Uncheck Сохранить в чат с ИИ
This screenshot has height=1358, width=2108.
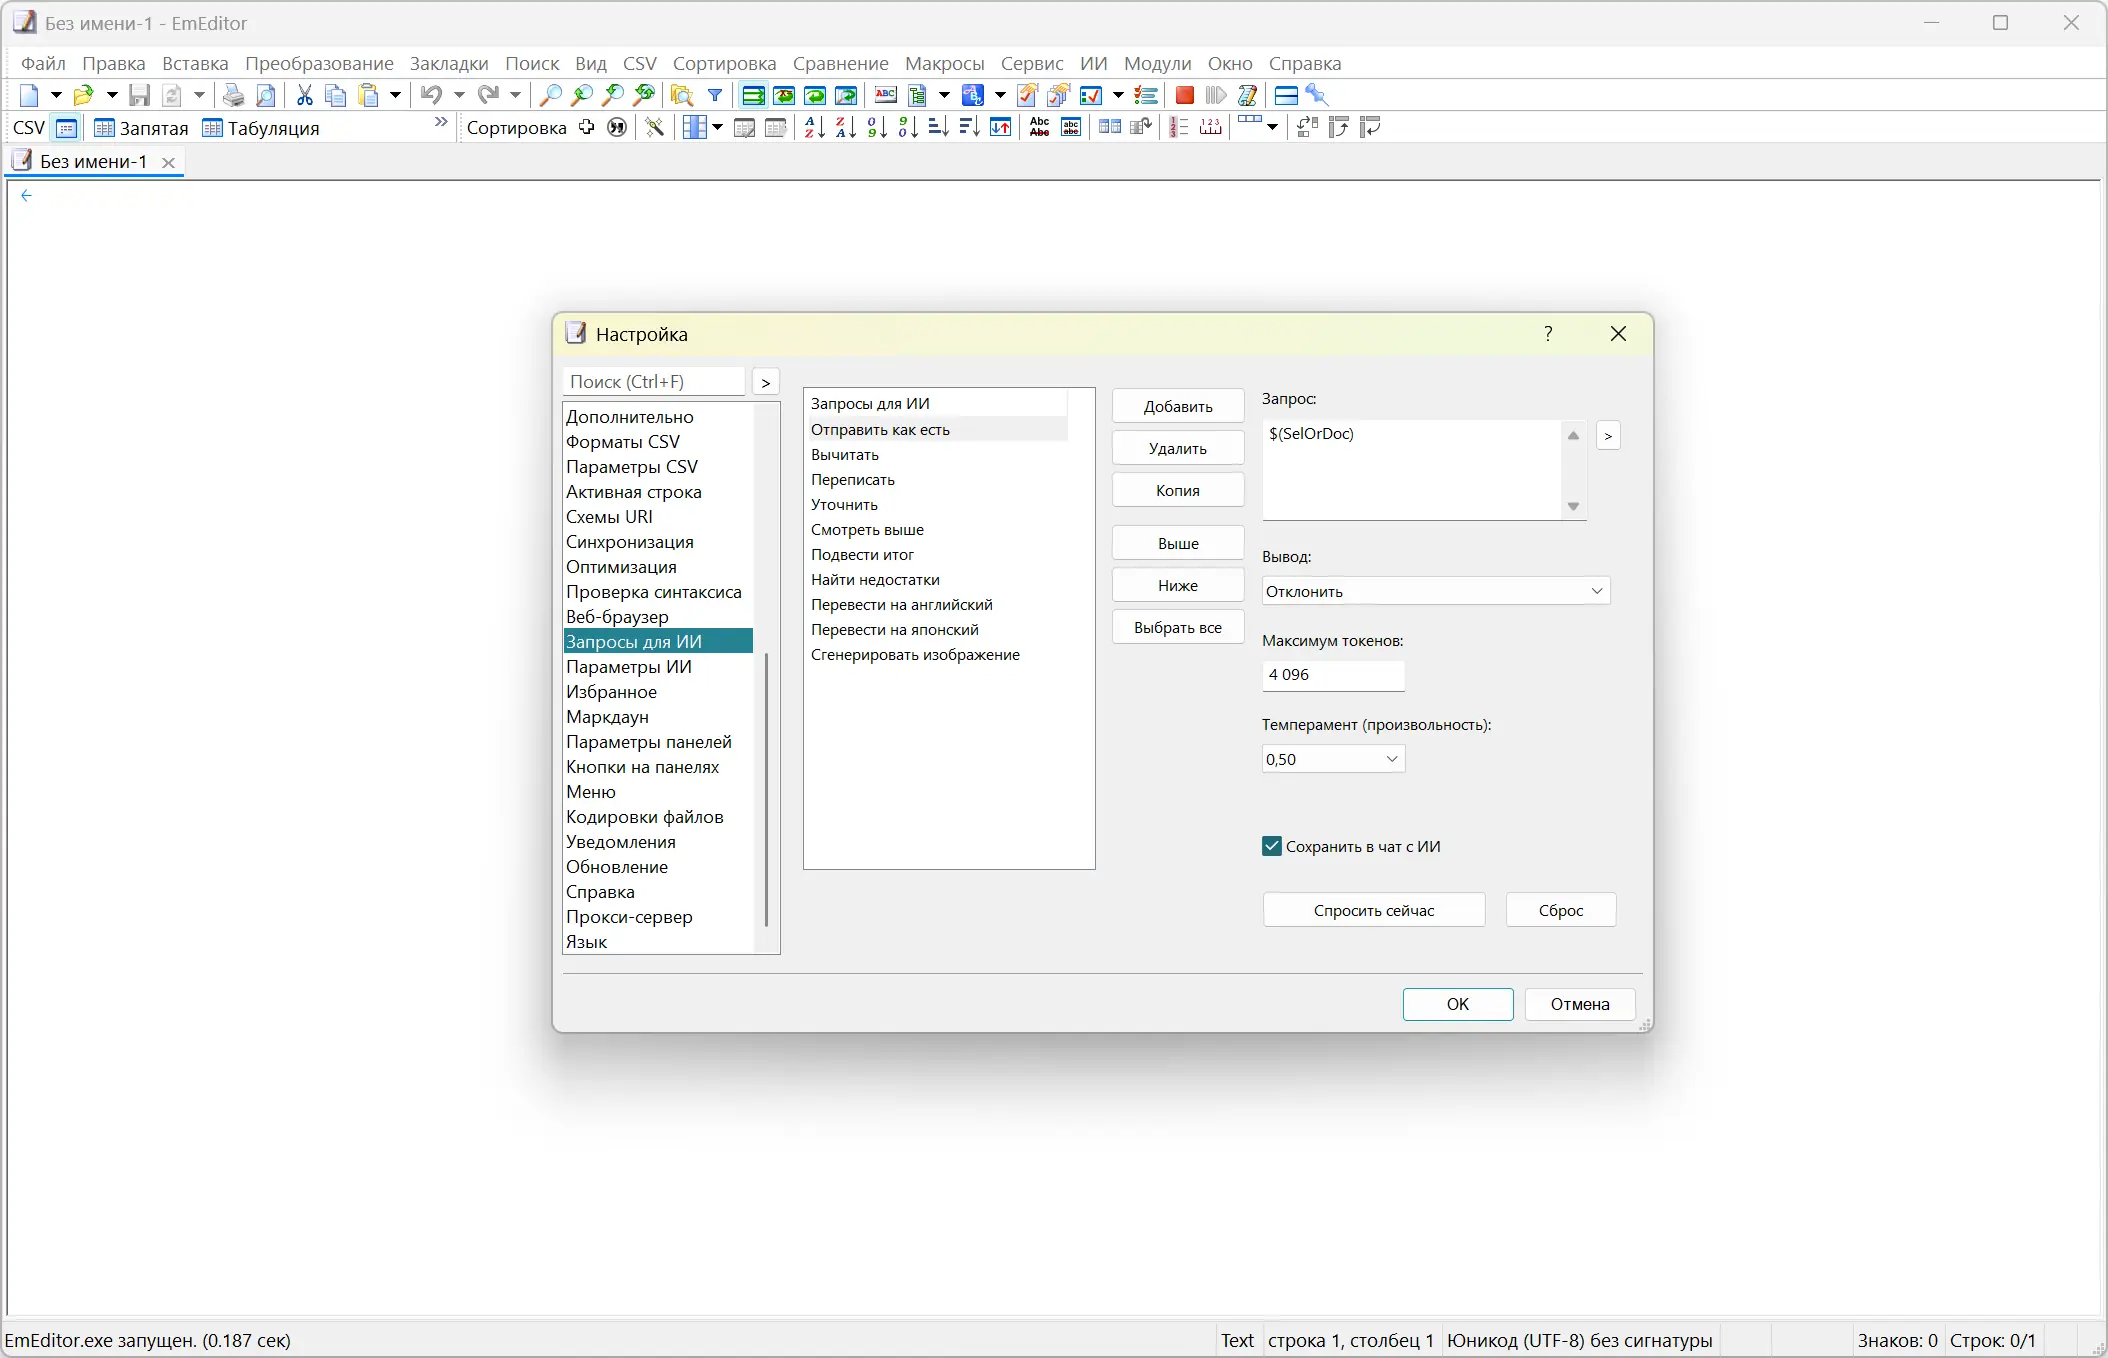point(1272,846)
